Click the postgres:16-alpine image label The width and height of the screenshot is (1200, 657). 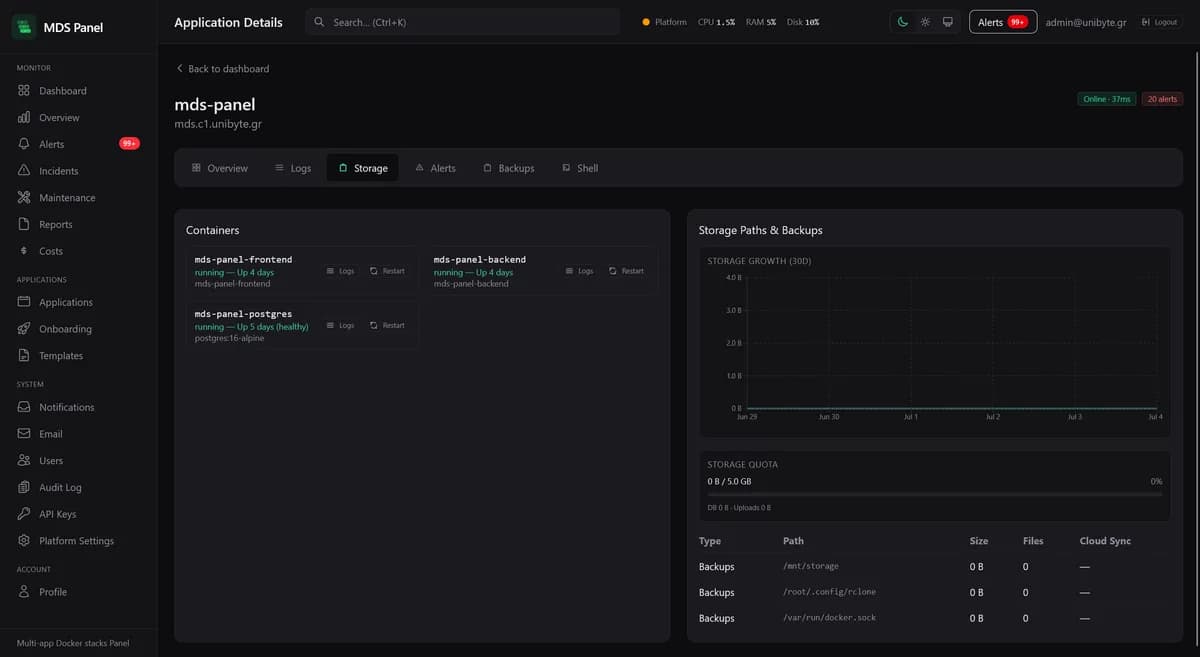230,338
